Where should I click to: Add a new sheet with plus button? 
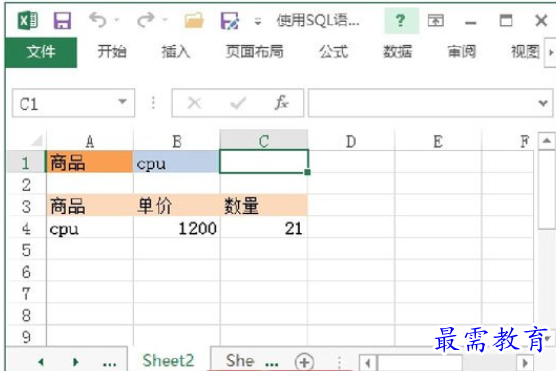(304, 362)
